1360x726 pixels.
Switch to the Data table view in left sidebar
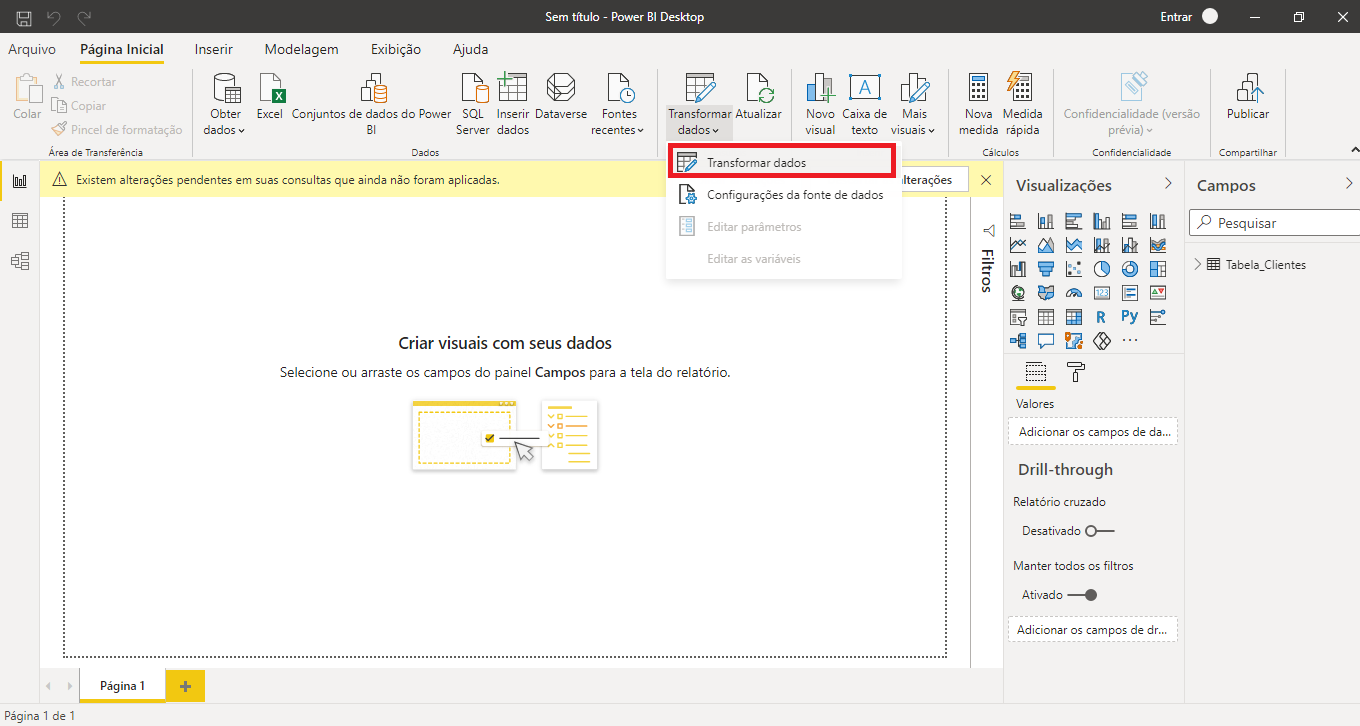click(x=19, y=221)
